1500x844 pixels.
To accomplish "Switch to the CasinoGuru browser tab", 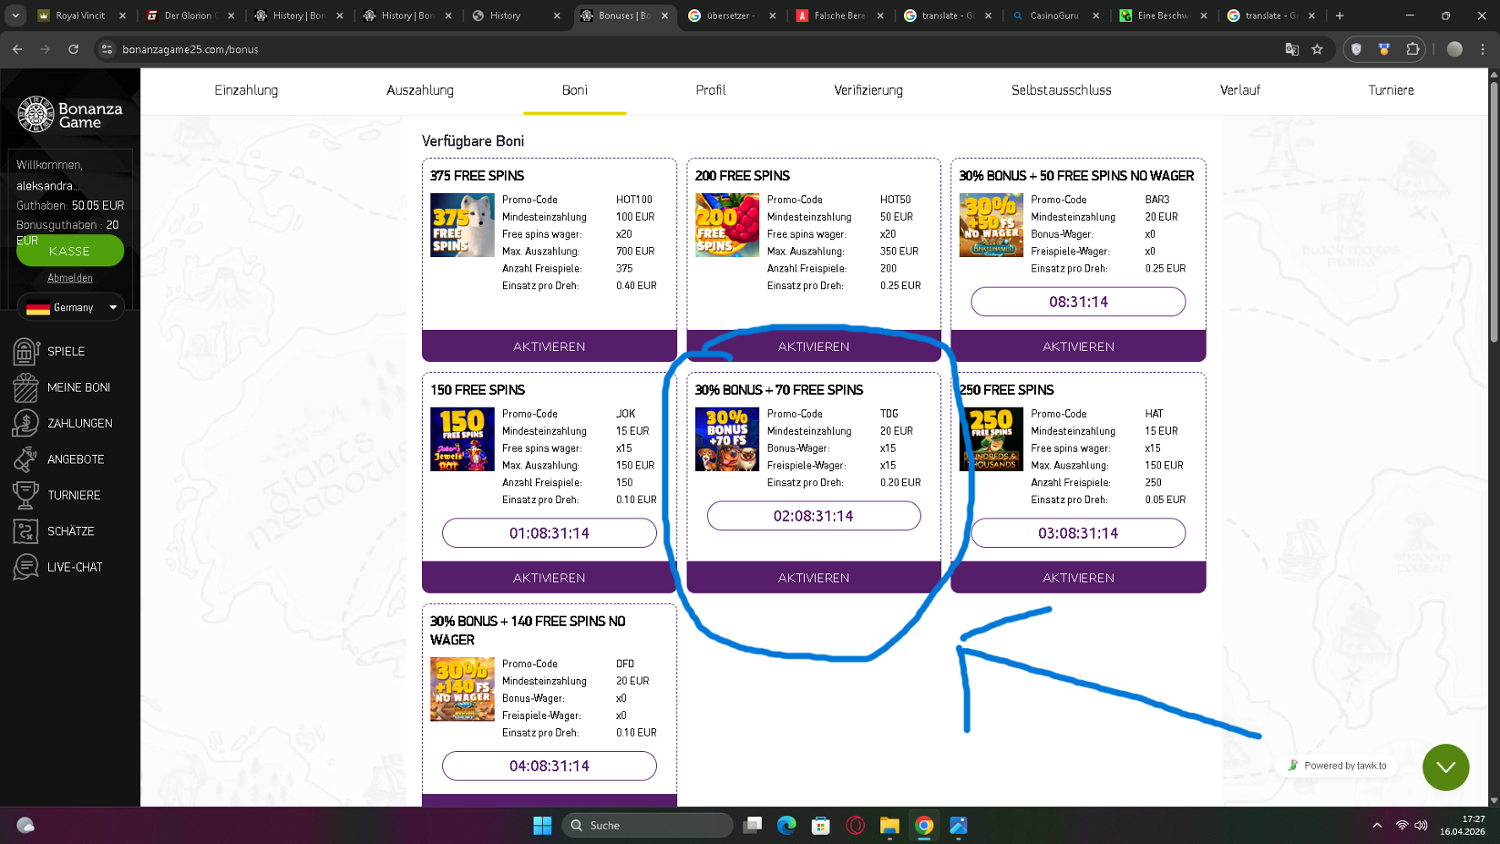I will [x=1054, y=15].
